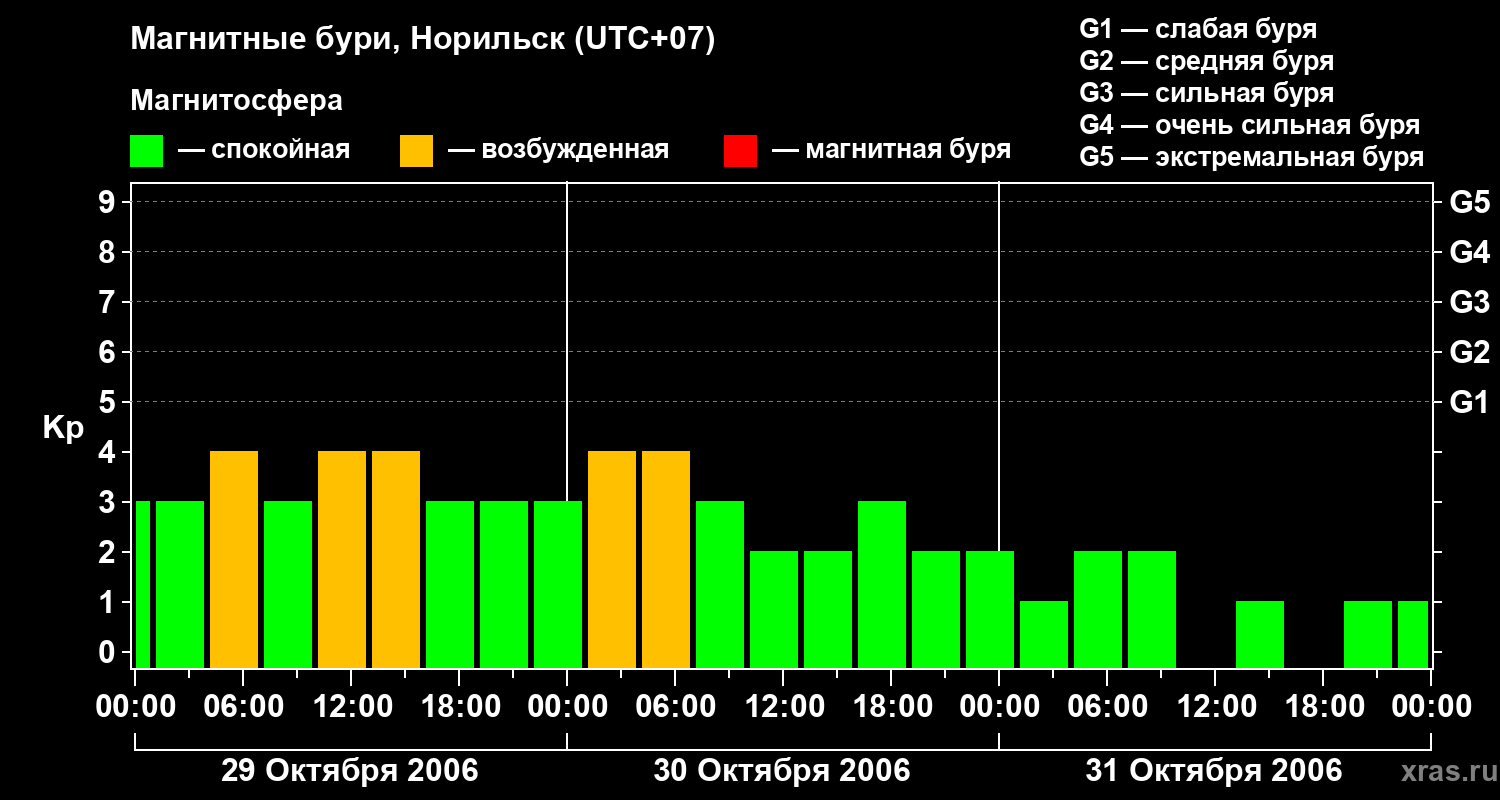Select the "G5 — экстремальная буря" legend line
The height and width of the screenshot is (800, 1500).
1251,158
